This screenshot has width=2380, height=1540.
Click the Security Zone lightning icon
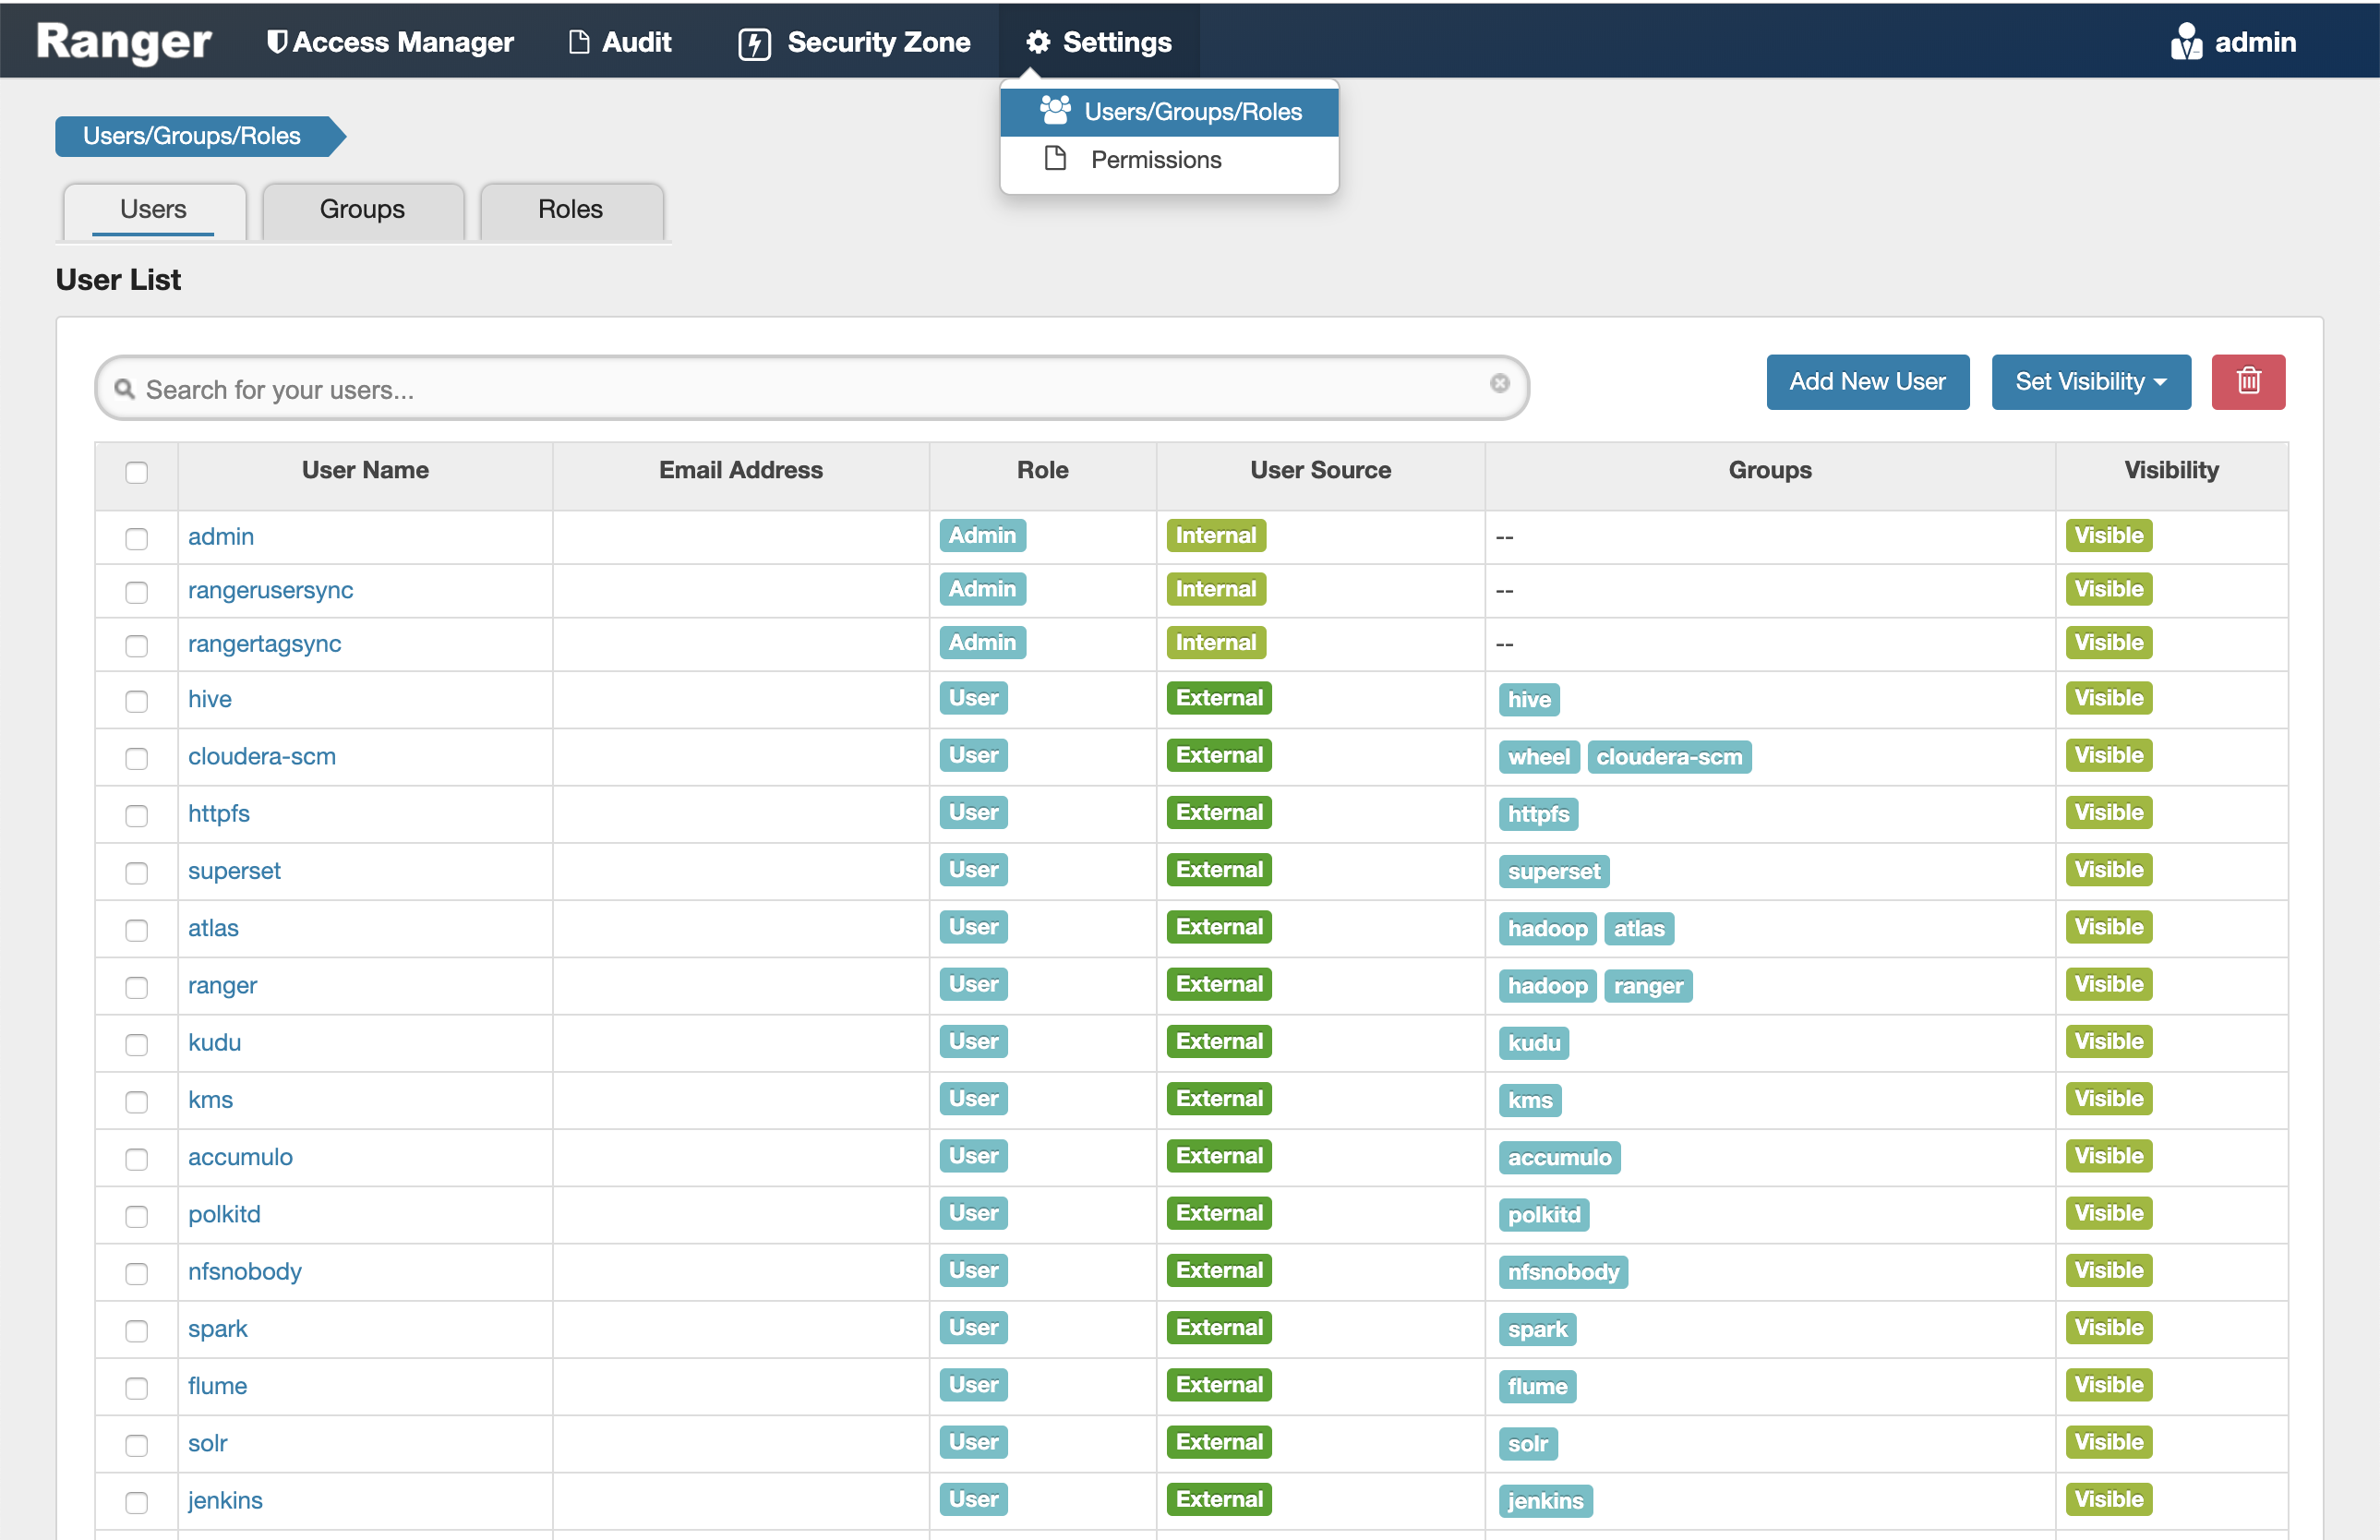point(754,43)
